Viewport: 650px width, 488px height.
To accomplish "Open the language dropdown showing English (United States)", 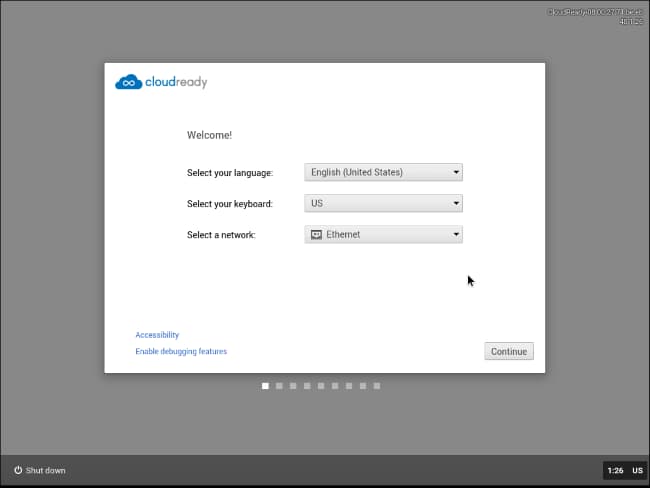I will pyautogui.click(x=383, y=172).
